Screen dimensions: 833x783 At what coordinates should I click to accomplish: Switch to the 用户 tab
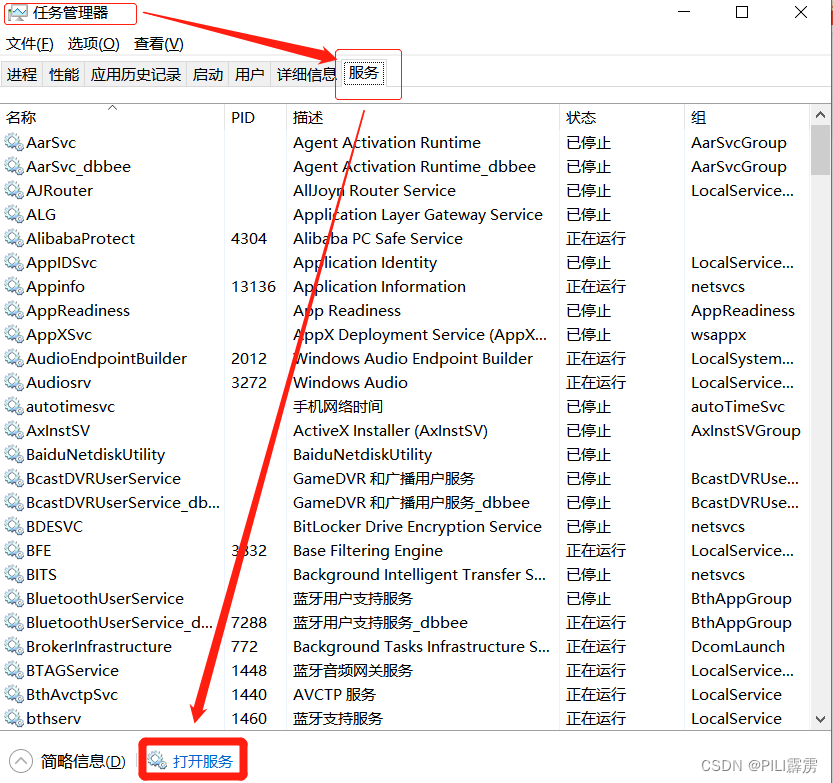click(250, 74)
